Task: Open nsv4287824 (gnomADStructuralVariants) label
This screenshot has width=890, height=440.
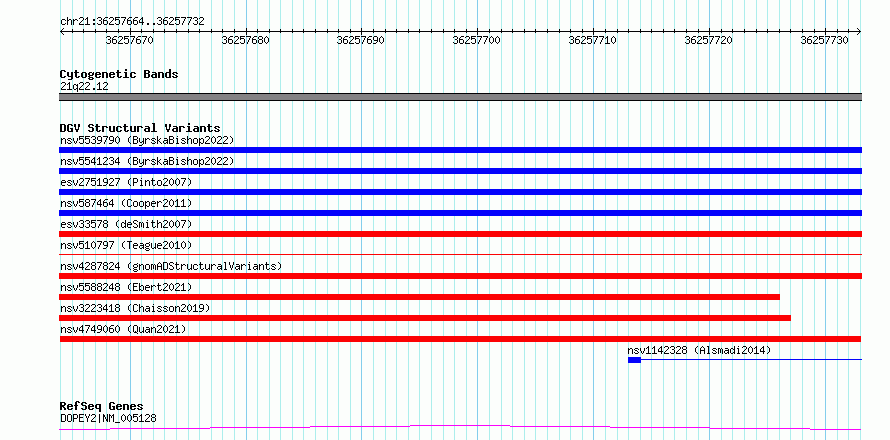Action: (171, 266)
